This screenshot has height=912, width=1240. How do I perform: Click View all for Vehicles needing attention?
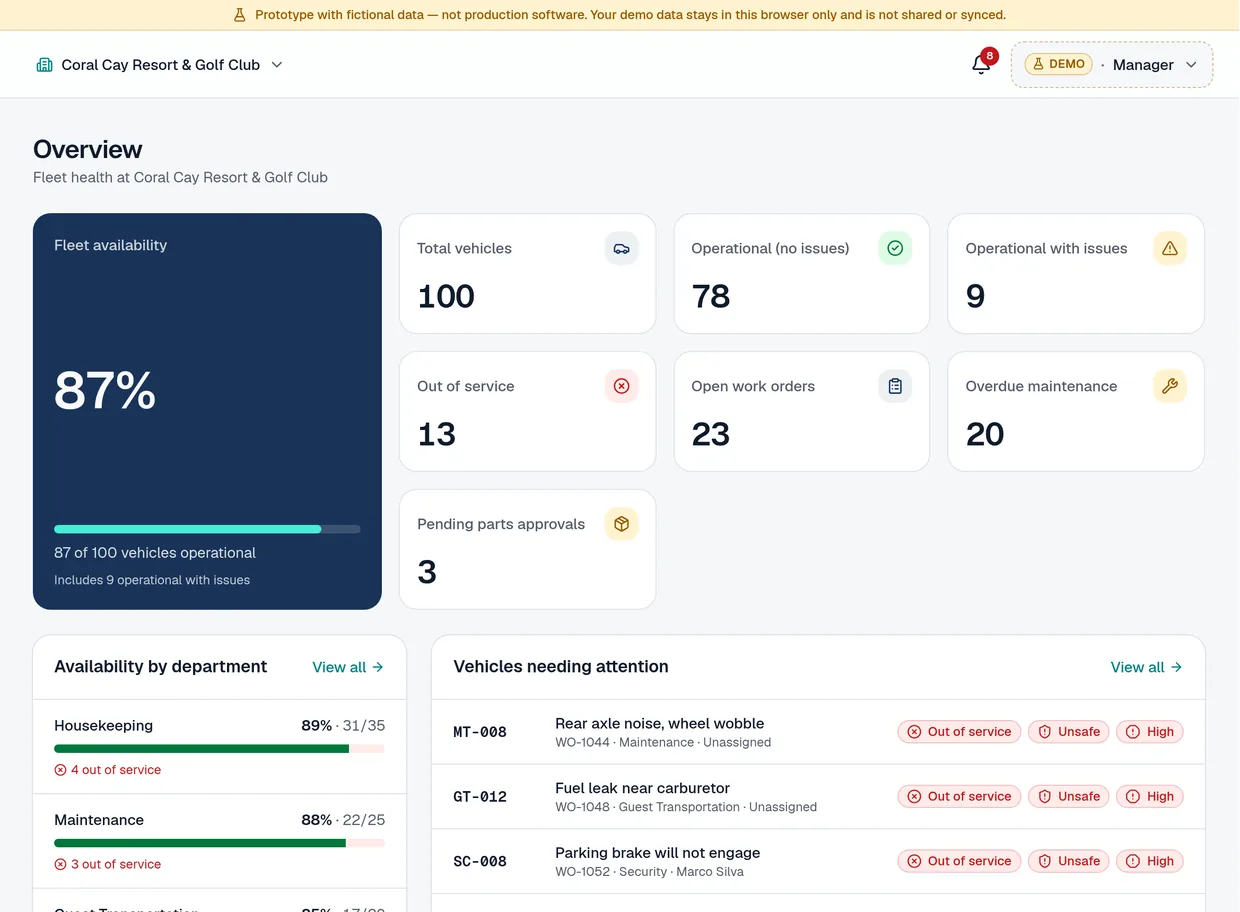point(1147,667)
